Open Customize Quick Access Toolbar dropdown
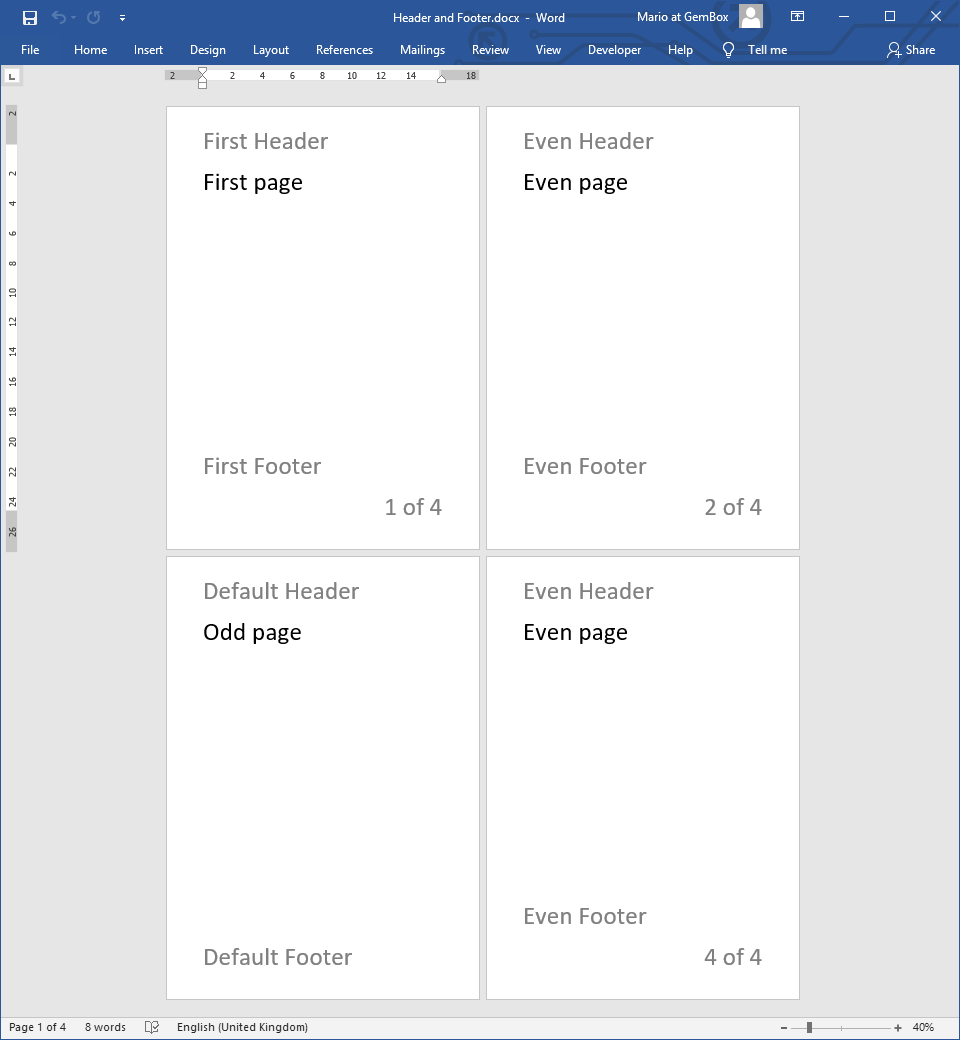The height and width of the screenshot is (1040, 960). pos(122,18)
